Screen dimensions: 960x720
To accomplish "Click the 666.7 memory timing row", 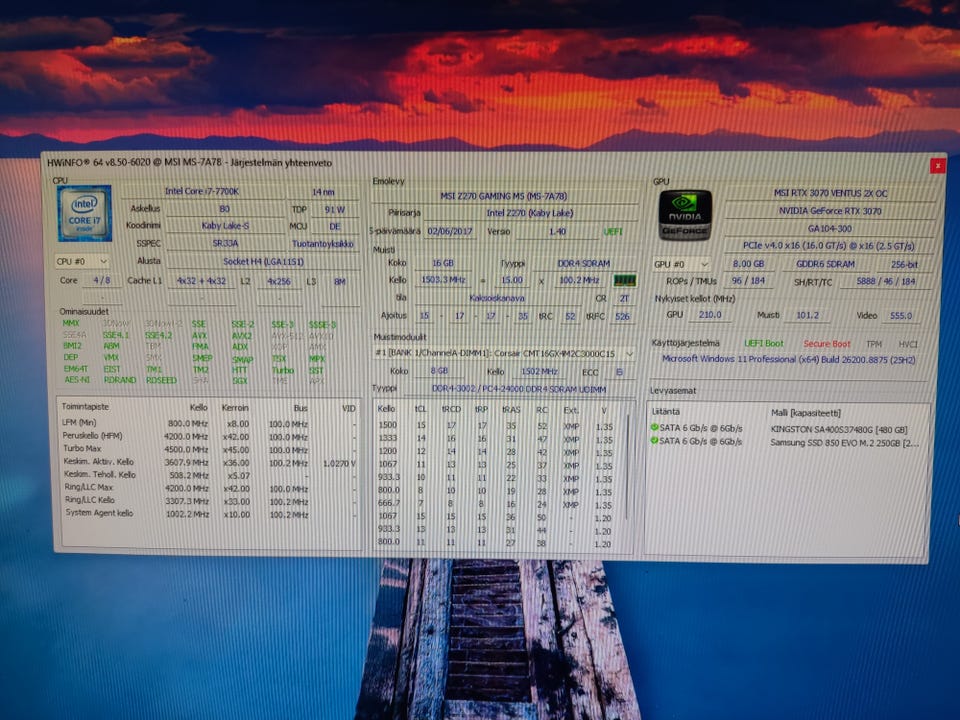I will click(x=496, y=504).
